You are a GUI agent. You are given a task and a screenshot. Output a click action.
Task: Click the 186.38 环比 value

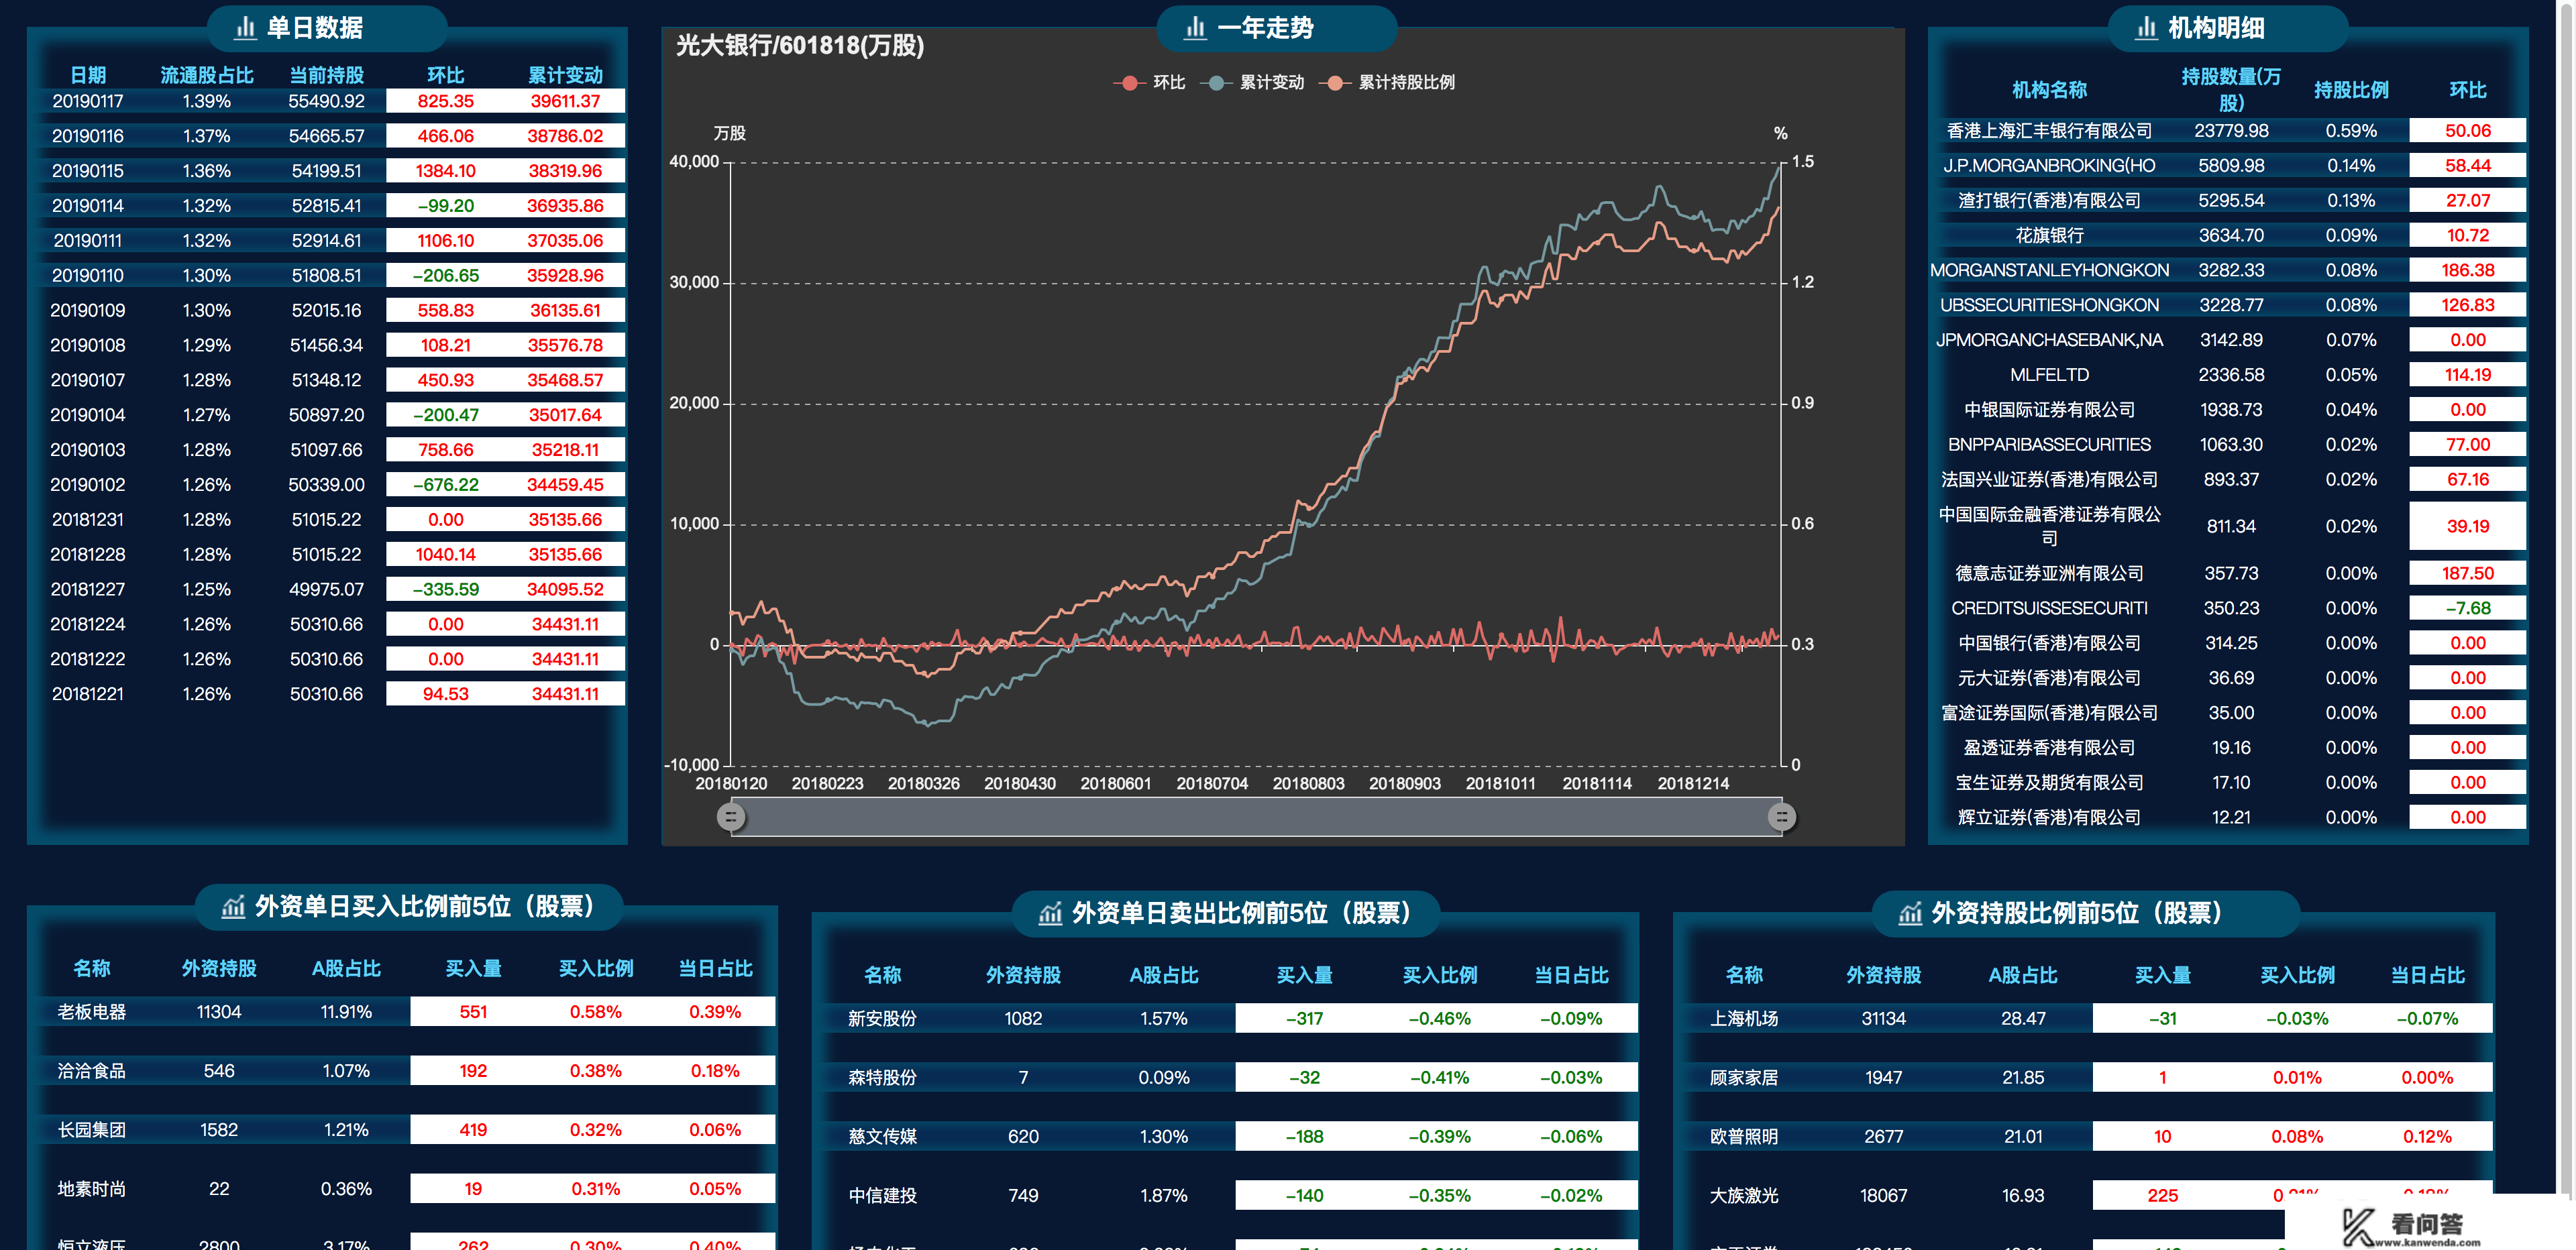(x=2467, y=271)
